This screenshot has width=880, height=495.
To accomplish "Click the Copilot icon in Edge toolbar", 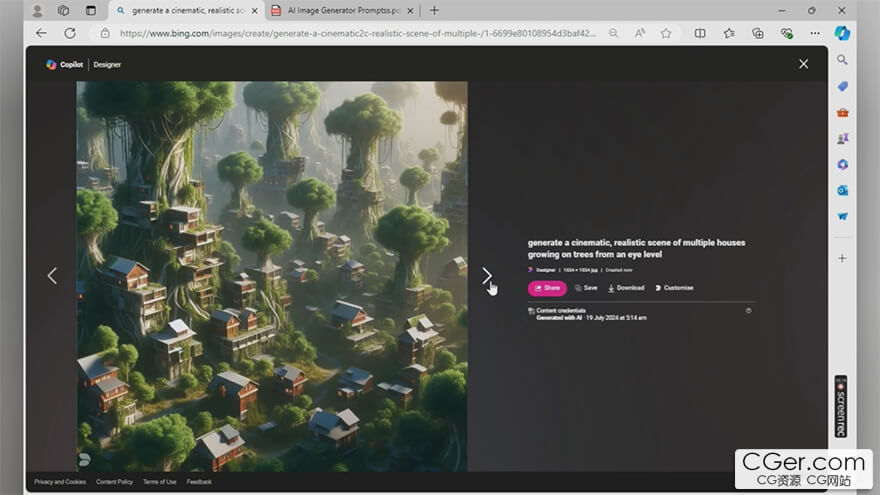I will click(x=842, y=33).
